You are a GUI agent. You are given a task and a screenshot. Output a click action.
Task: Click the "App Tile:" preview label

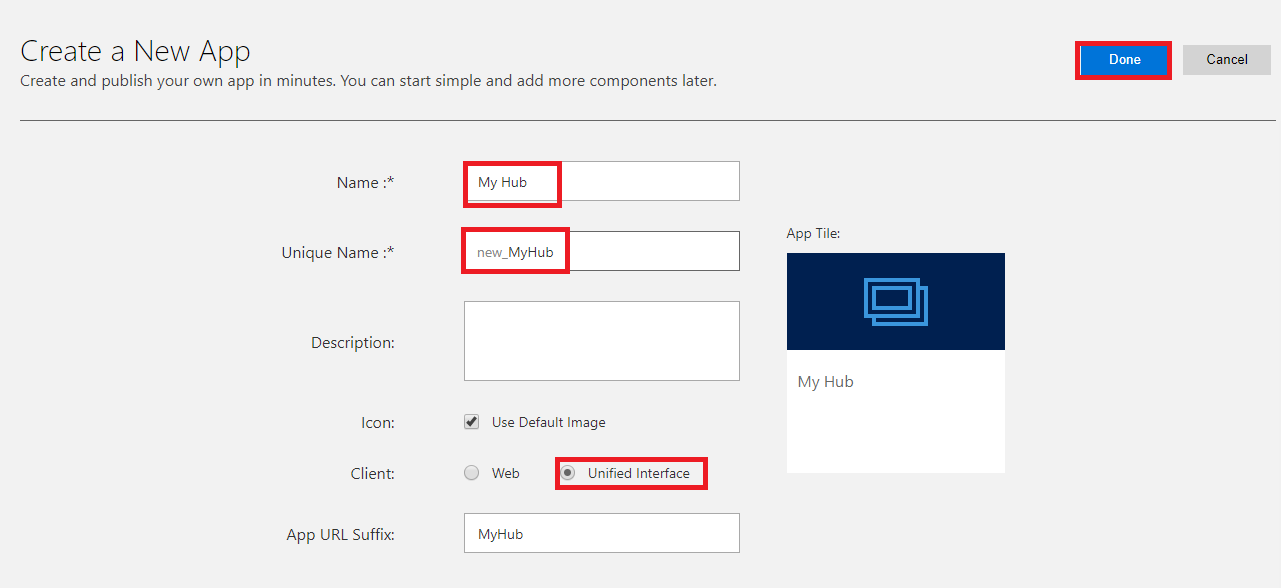pos(814,233)
